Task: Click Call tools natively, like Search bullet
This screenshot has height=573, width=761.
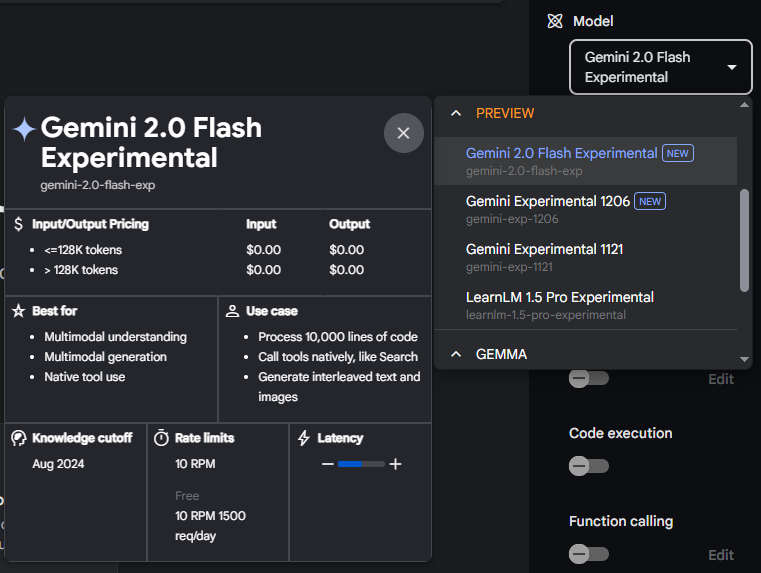Action: [x=338, y=357]
